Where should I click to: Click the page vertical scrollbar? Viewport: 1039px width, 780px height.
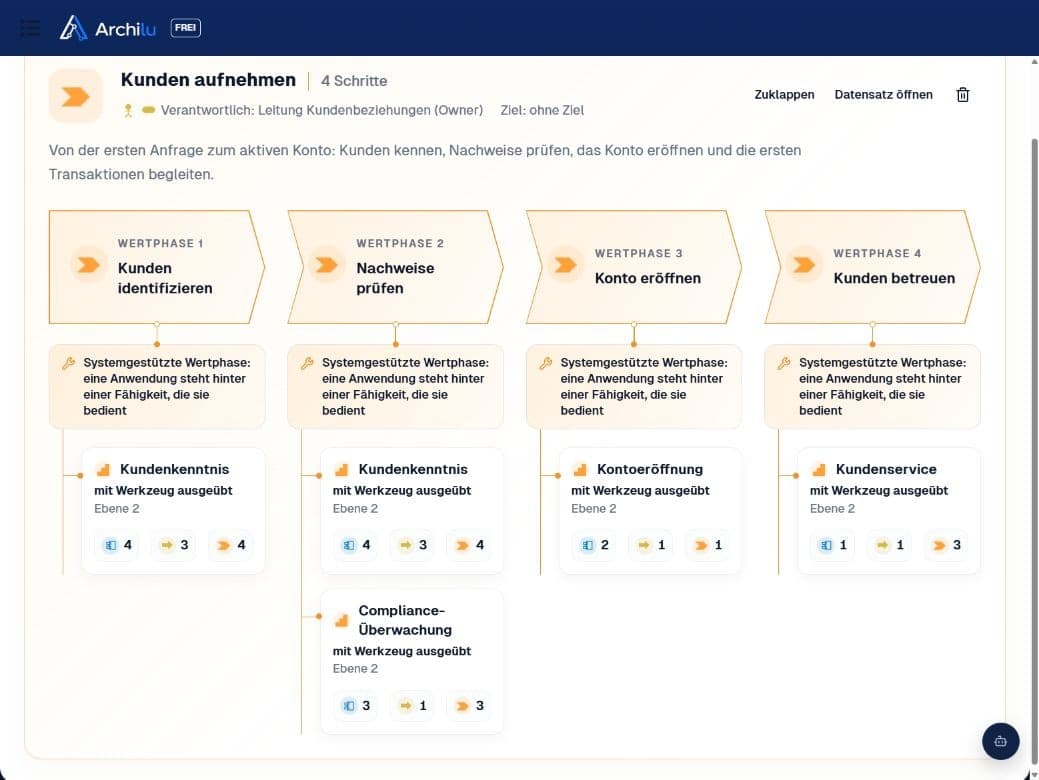[x=1034, y=451]
